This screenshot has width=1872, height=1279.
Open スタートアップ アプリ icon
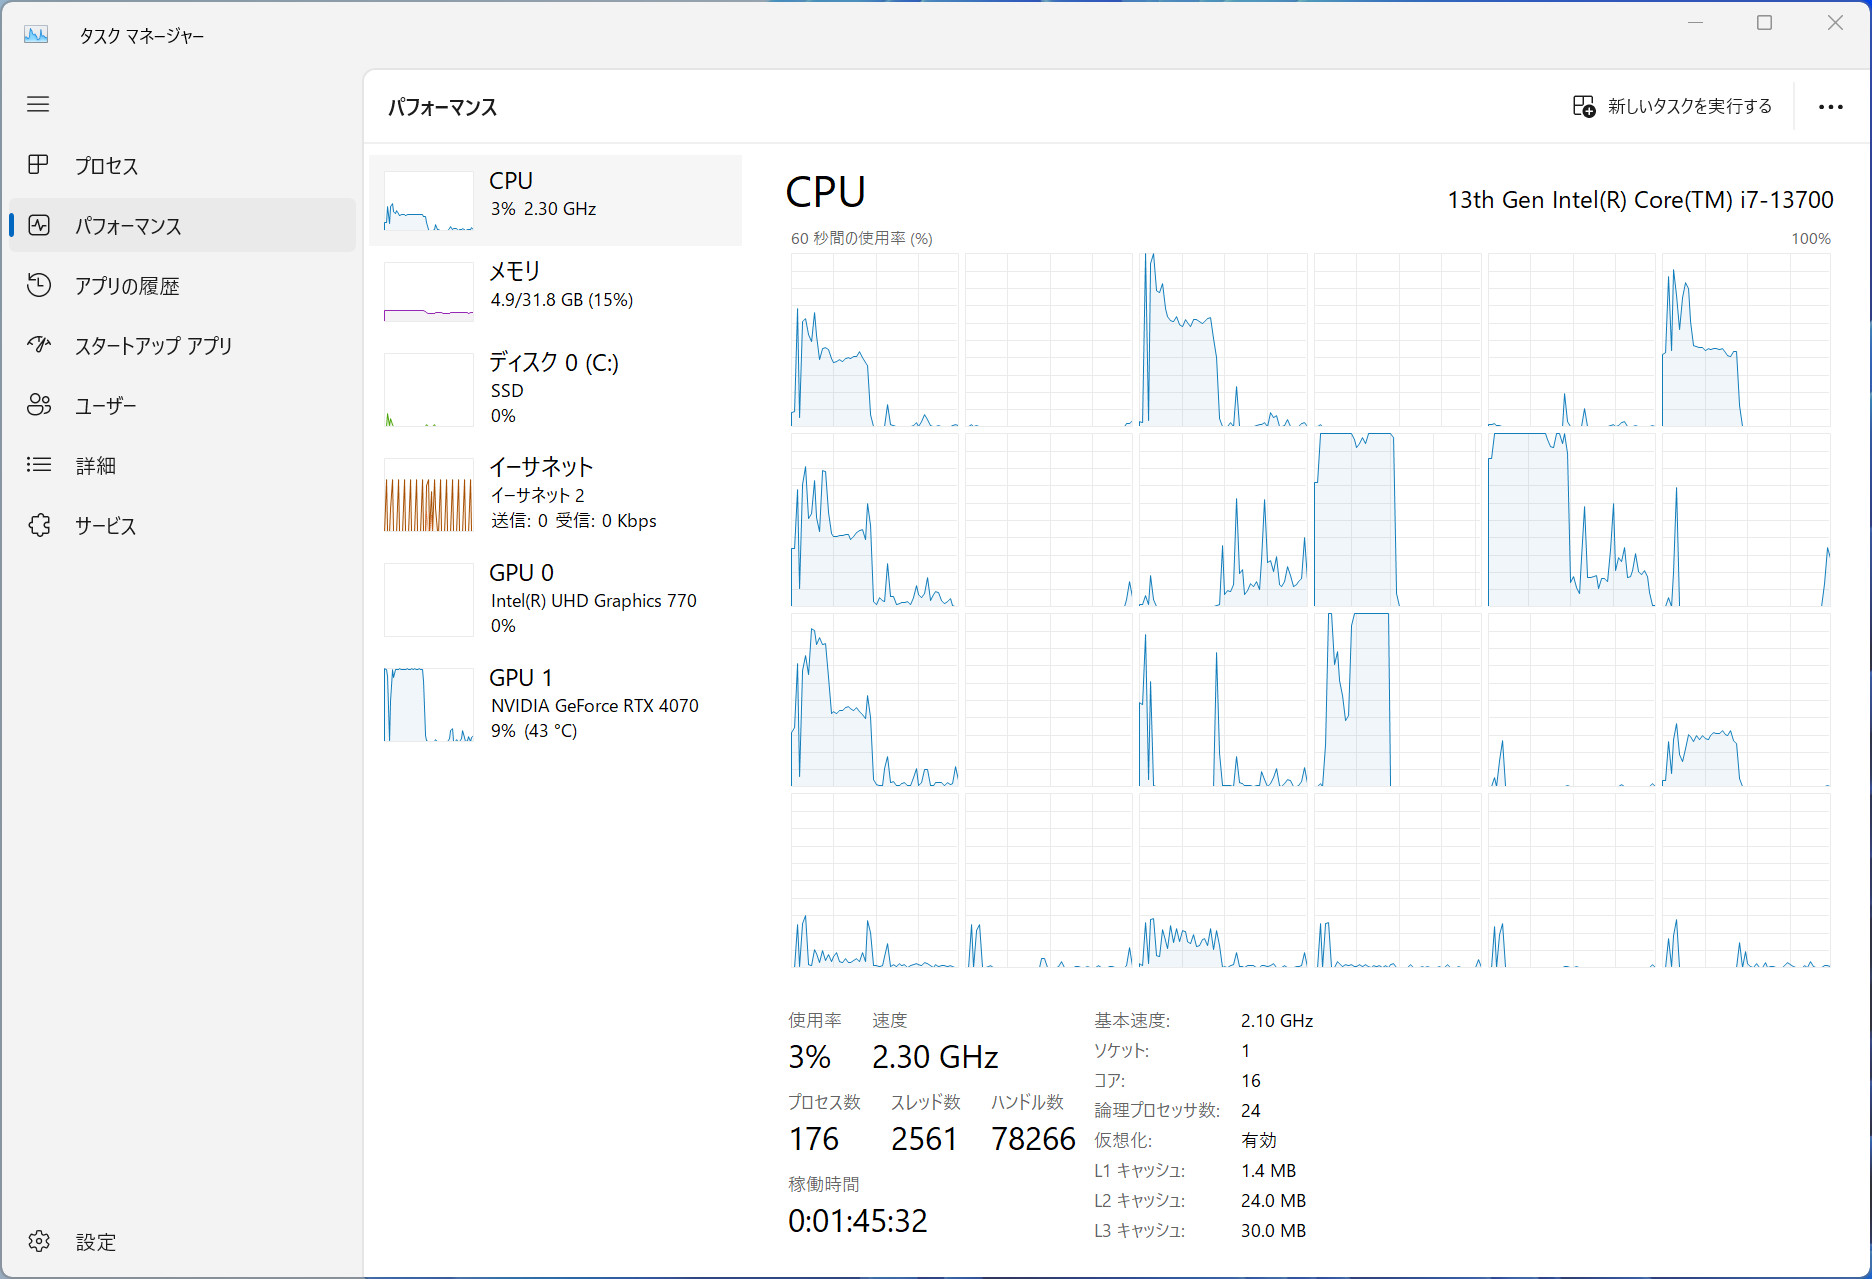[x=39, y=345]
